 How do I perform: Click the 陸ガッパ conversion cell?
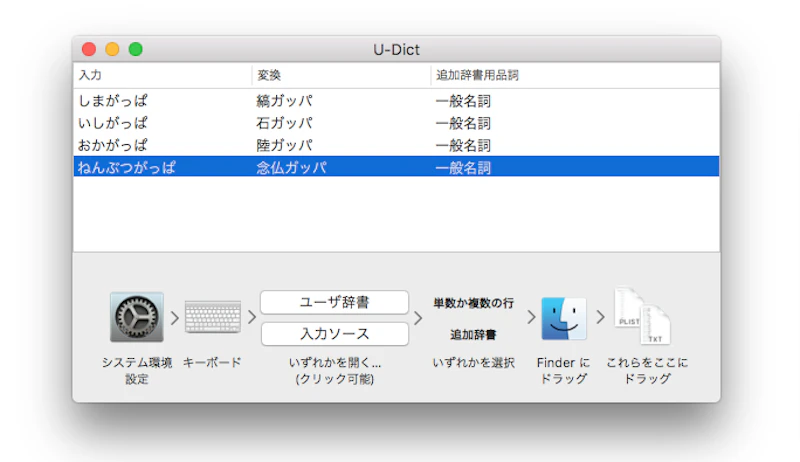point(284,145)
